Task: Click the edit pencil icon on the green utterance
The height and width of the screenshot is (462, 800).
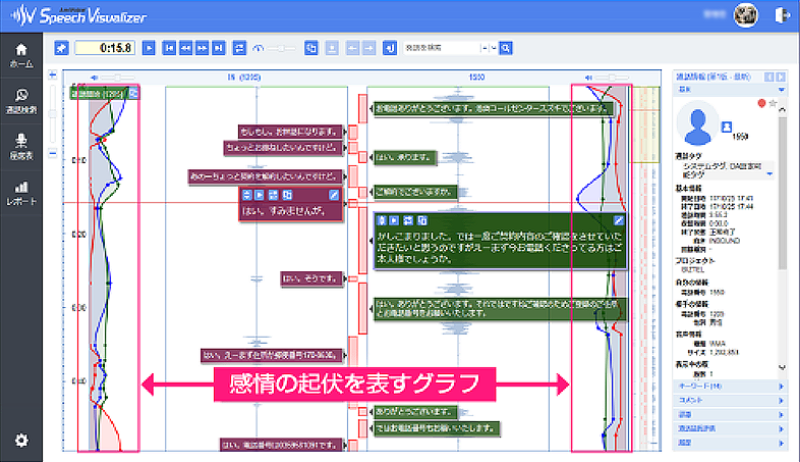Action: 619,220
